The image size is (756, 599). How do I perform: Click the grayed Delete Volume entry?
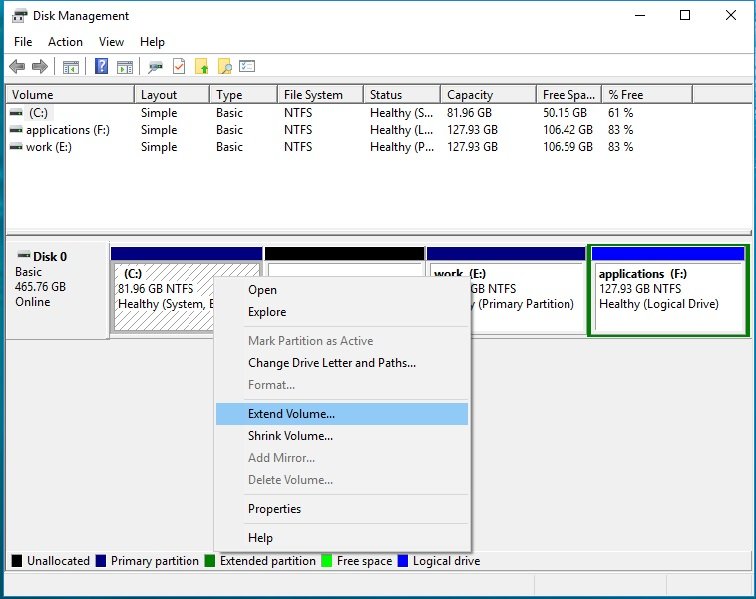(341, 480)
